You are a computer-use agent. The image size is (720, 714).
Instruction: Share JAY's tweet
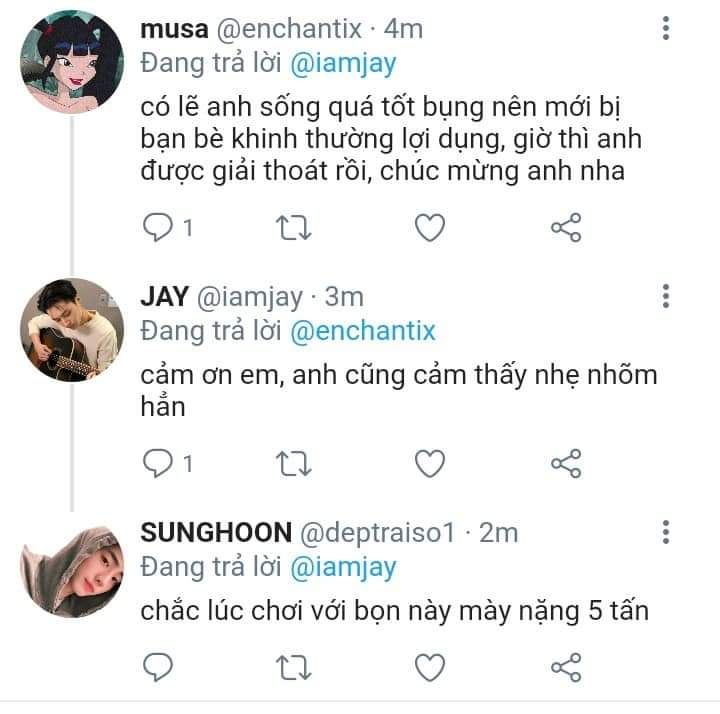click(x=566, y=463)
